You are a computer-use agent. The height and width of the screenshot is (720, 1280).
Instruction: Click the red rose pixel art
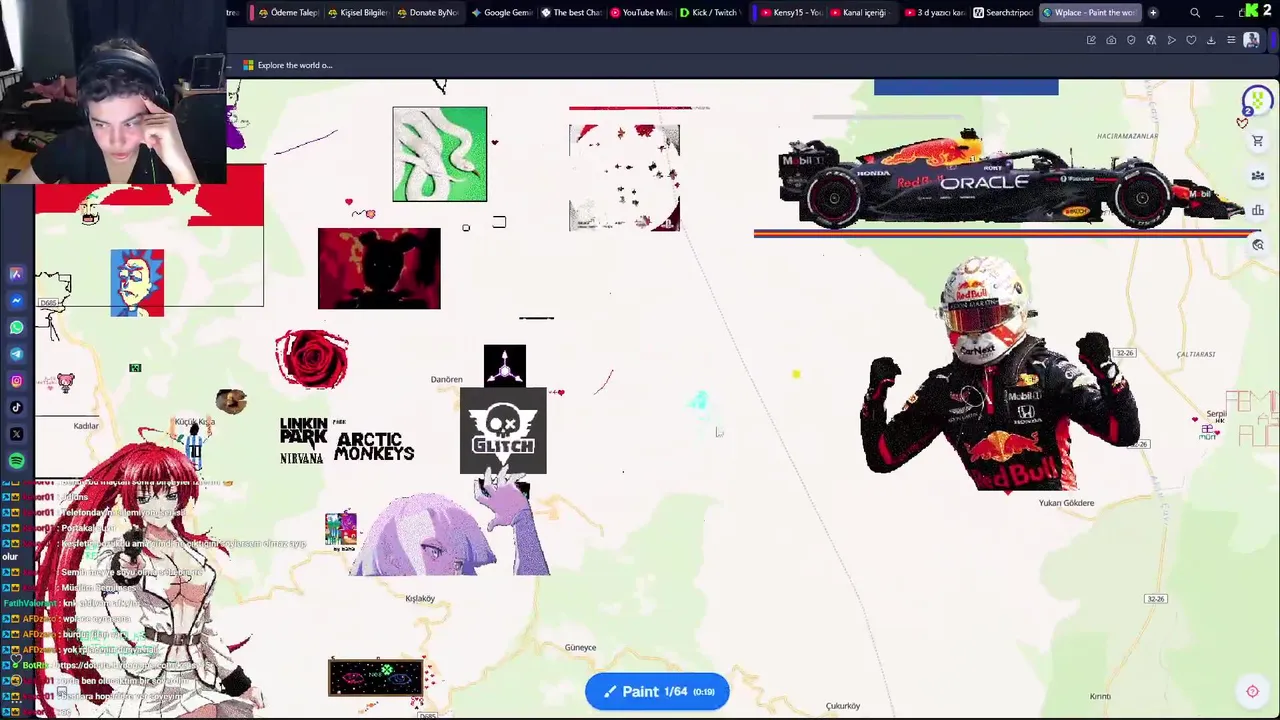coord(312,359)
